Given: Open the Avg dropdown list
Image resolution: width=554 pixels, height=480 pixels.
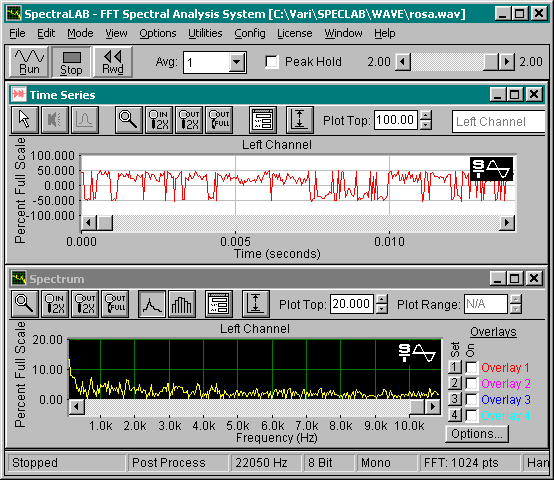Looking at the screenshot, I should [236, 63].
